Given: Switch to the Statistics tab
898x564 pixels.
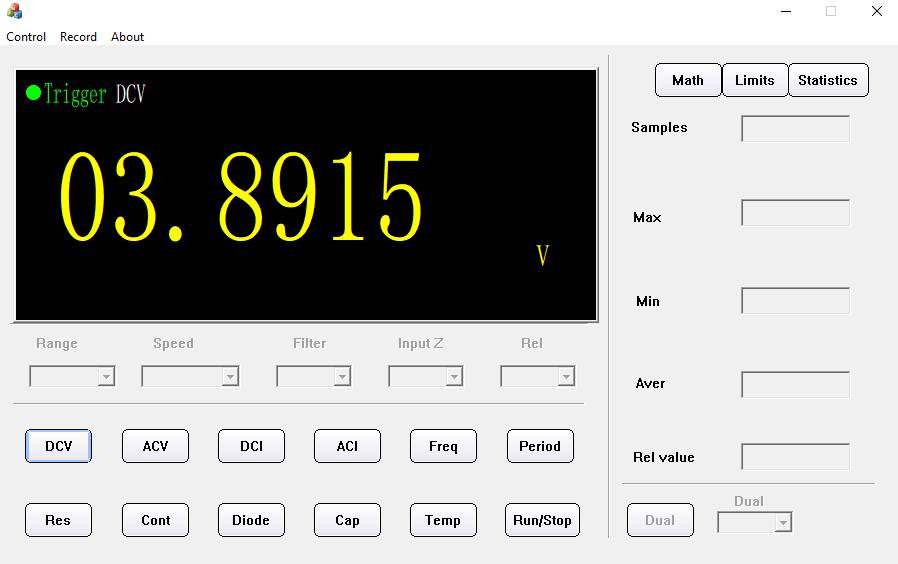Looking at the screenshot, I should [827, 80].
